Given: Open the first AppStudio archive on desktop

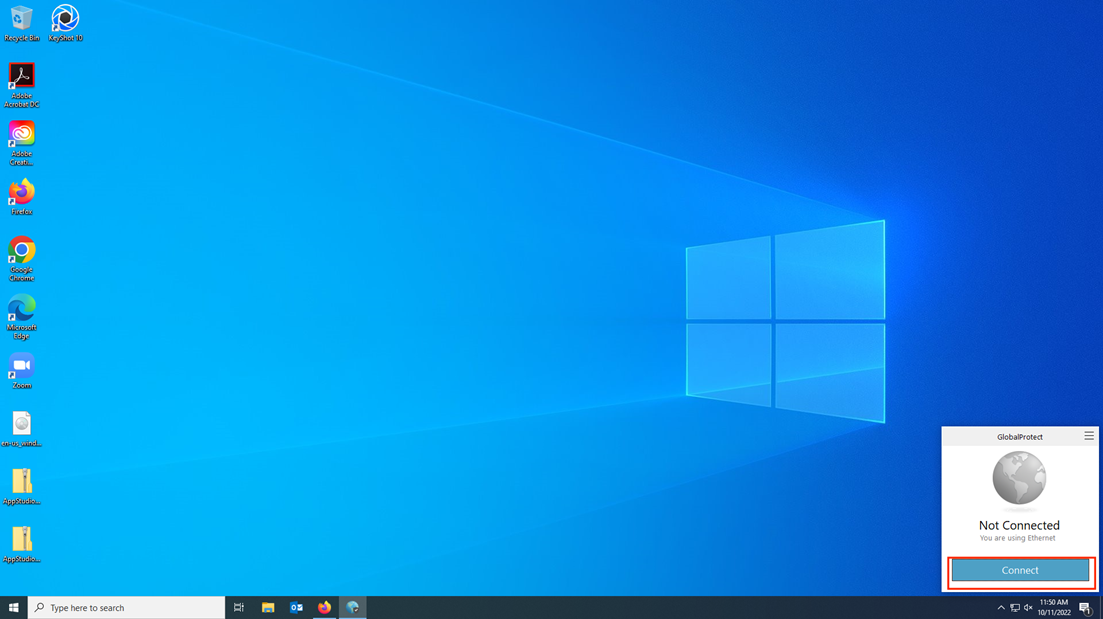Looking at the screenshot, I should pos(21,483).
